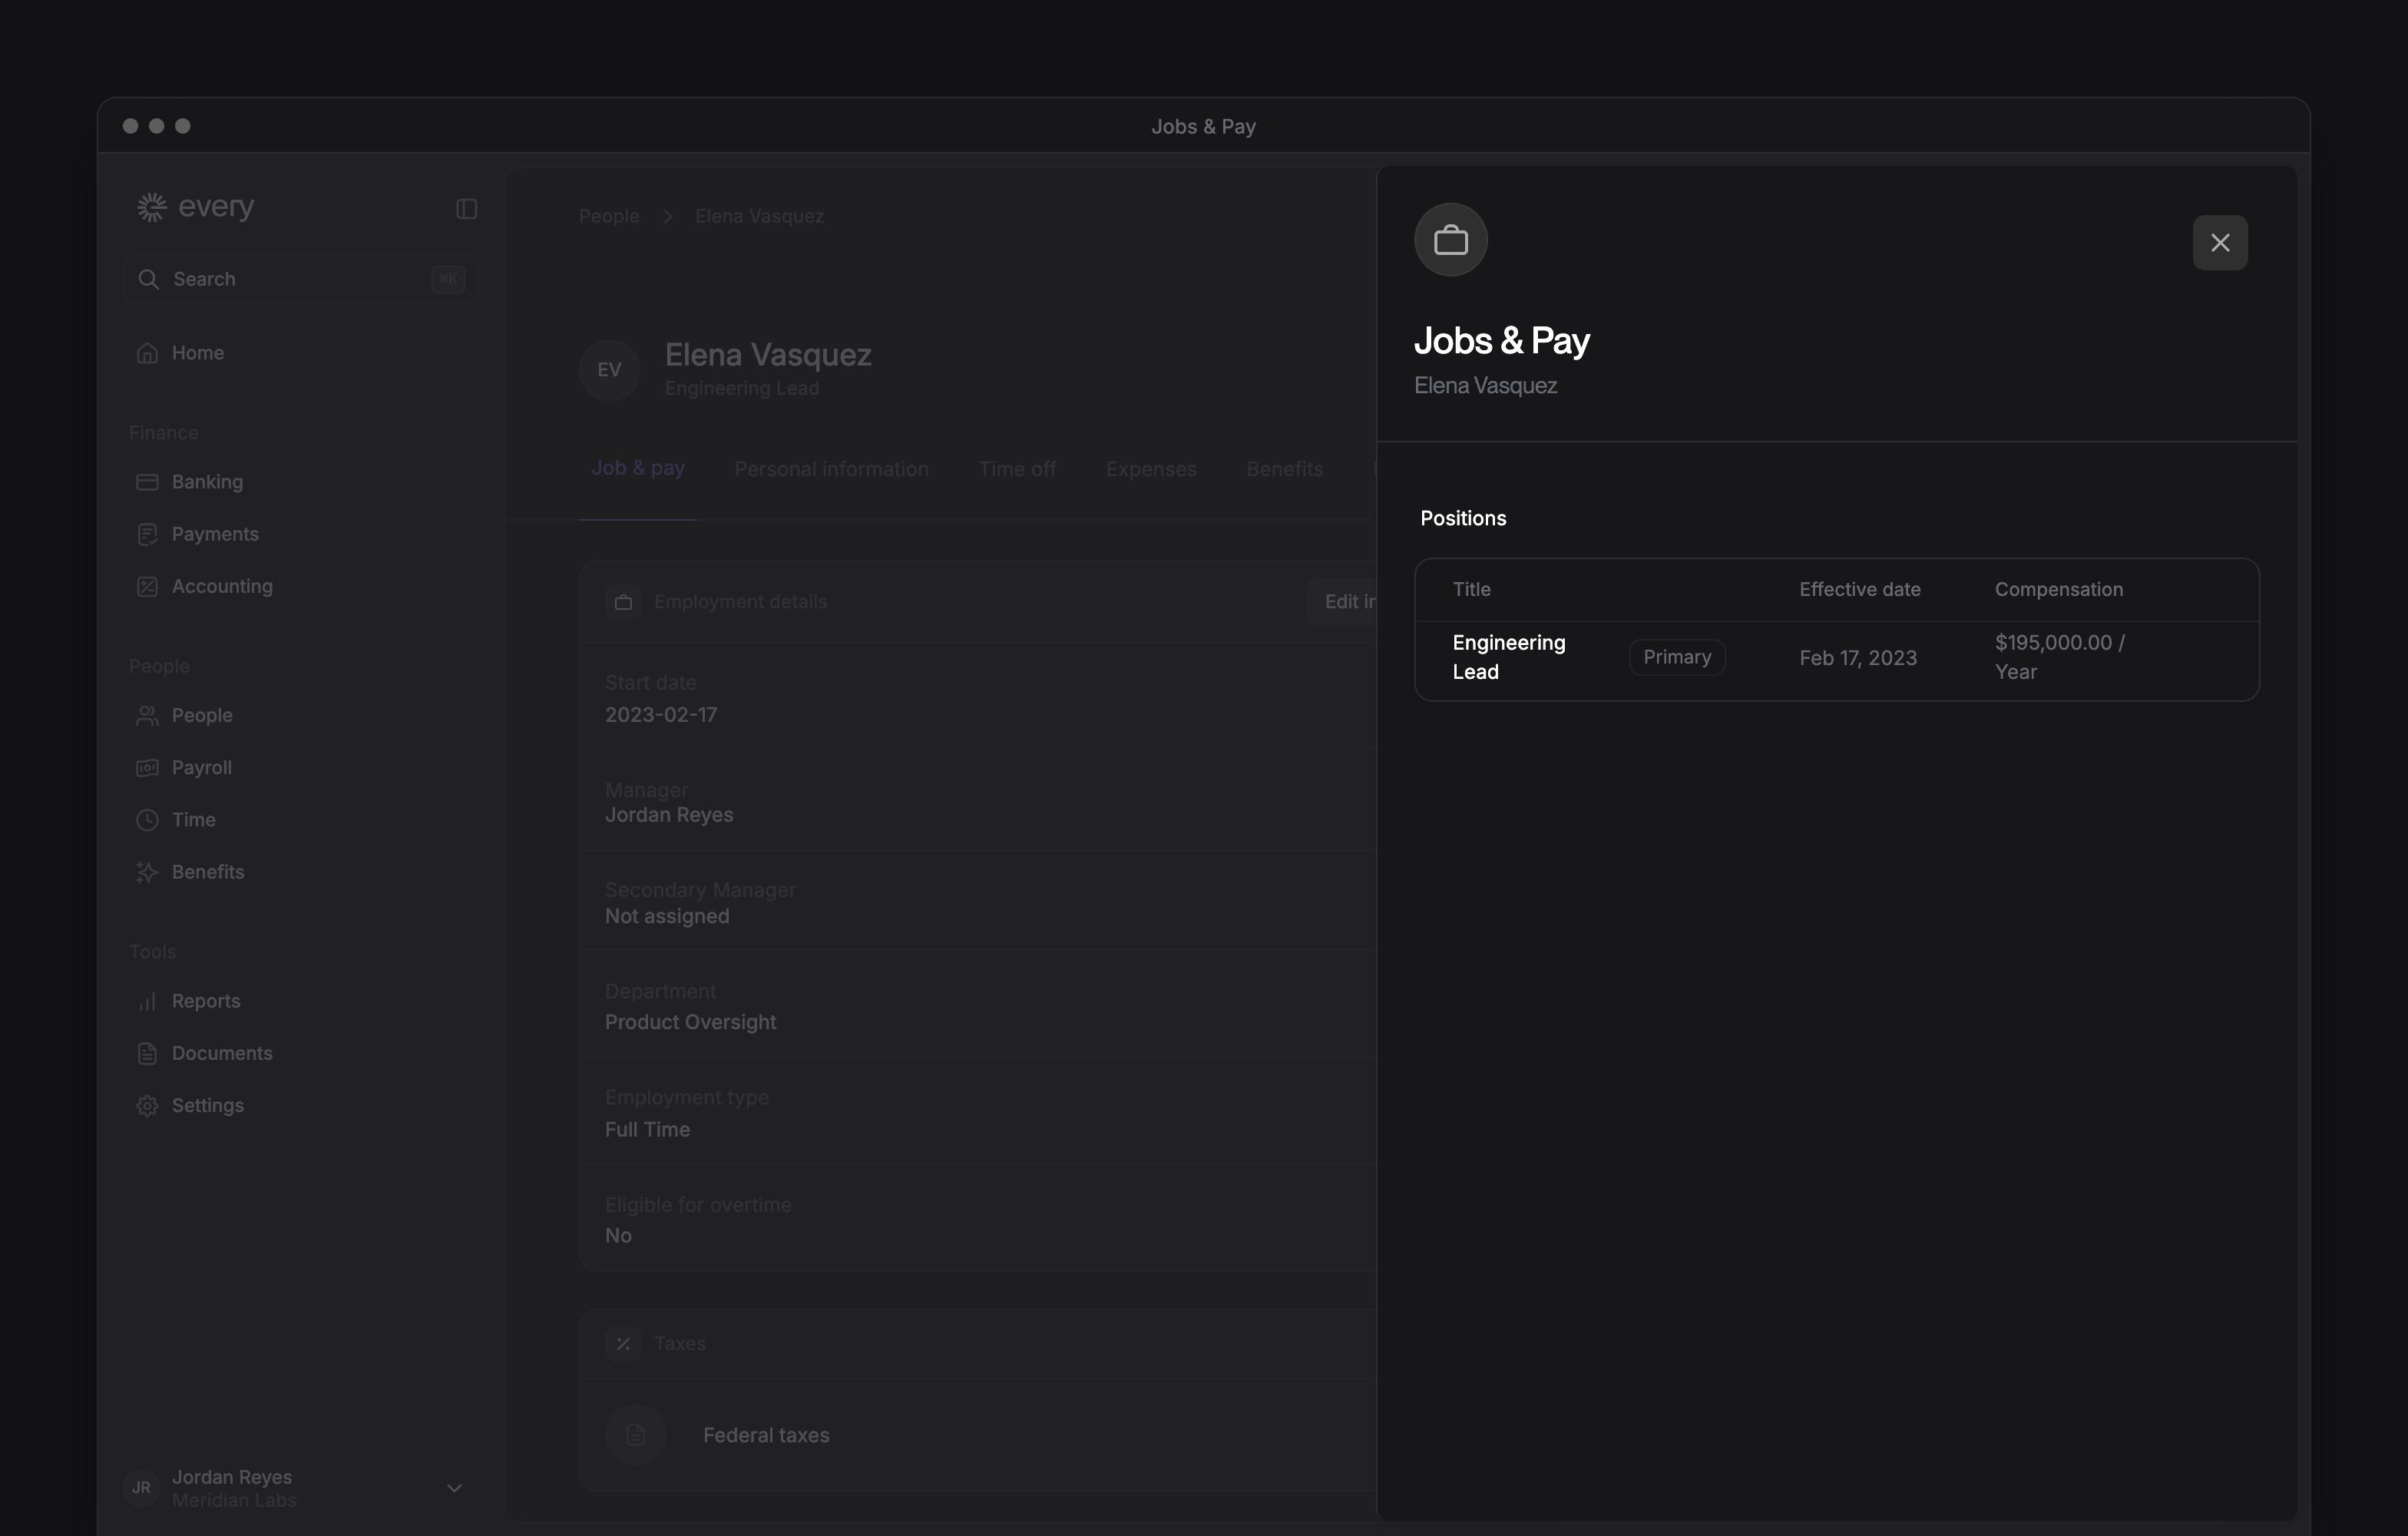2408x1536 pixels.
Task: Open Settings in the sidebar
Action: click(301, 1105)
